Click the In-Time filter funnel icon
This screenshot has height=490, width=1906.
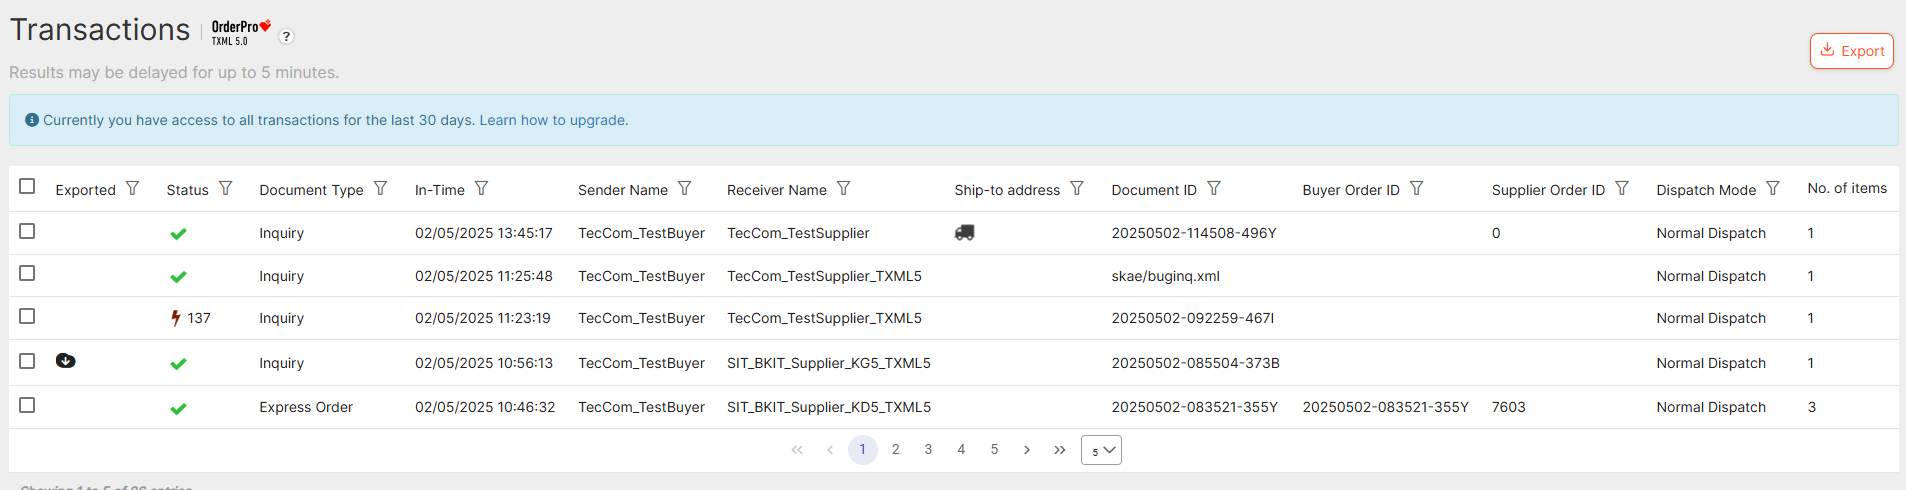[x=481, y=189]
